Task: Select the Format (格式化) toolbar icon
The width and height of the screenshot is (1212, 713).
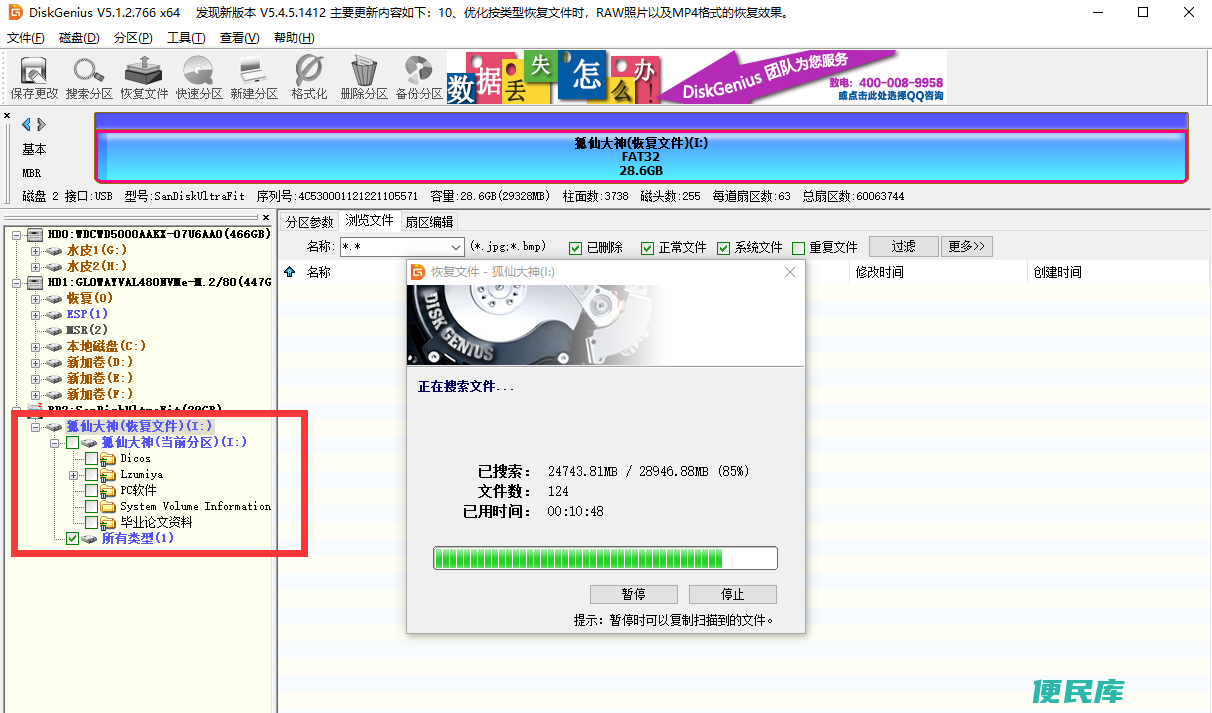Action: pos(309,78)
